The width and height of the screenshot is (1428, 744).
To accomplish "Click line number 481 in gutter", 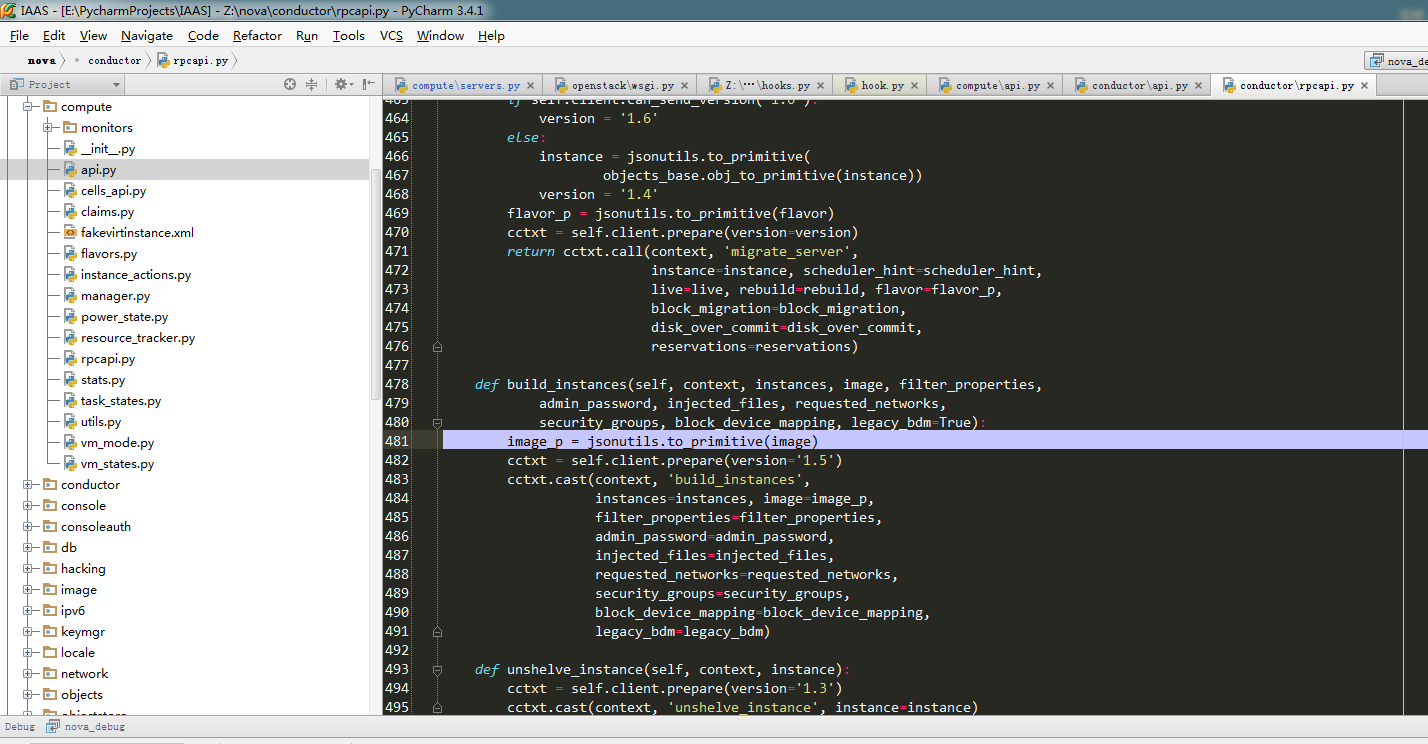I will click(397, 441).
